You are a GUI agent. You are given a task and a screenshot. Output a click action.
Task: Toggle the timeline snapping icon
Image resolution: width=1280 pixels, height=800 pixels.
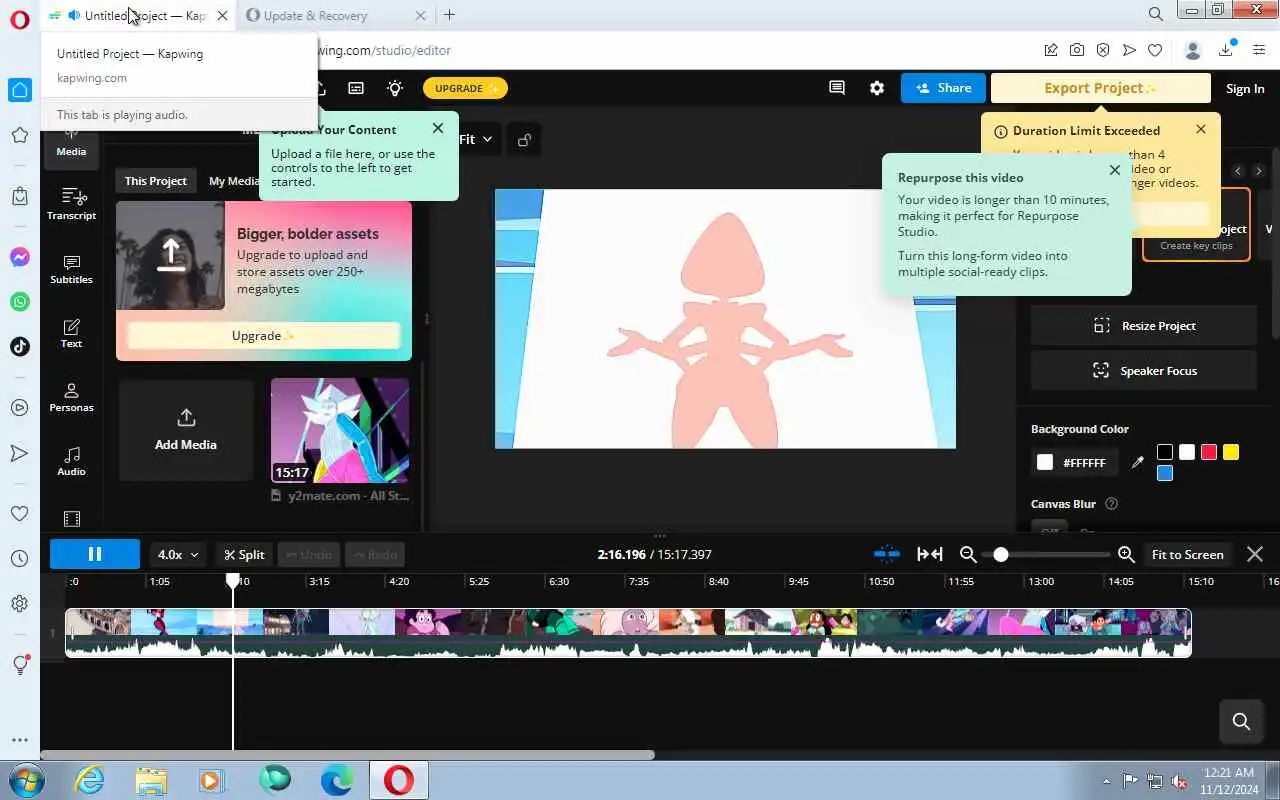coord(886,554)
